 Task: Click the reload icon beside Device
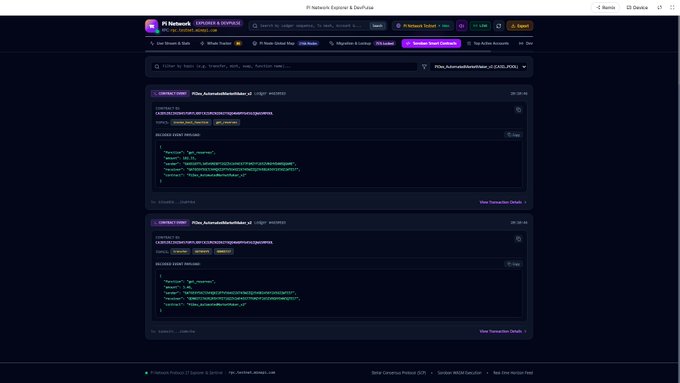pyautogui.click(x=660, y=7)
